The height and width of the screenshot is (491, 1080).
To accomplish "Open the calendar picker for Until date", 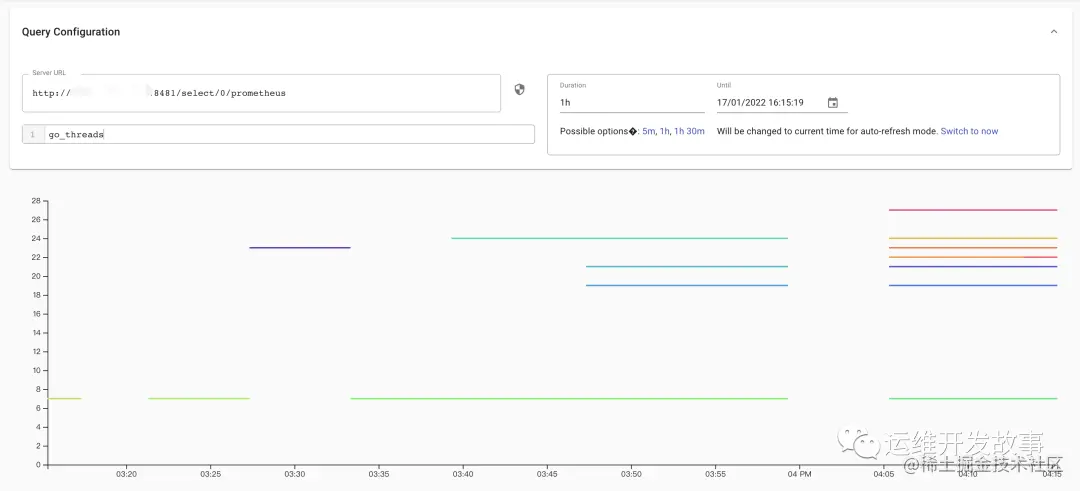I will tap(833, 103).
